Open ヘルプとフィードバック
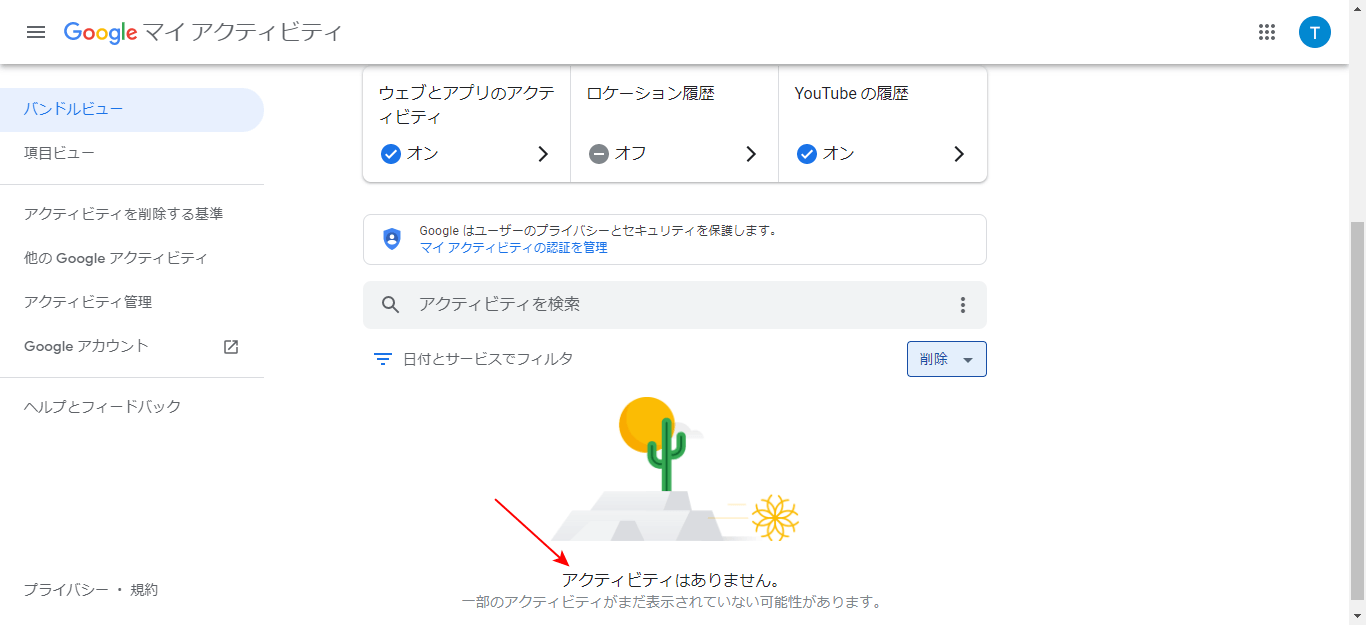This screenshot has width=1366, height=625. [132, 407]
